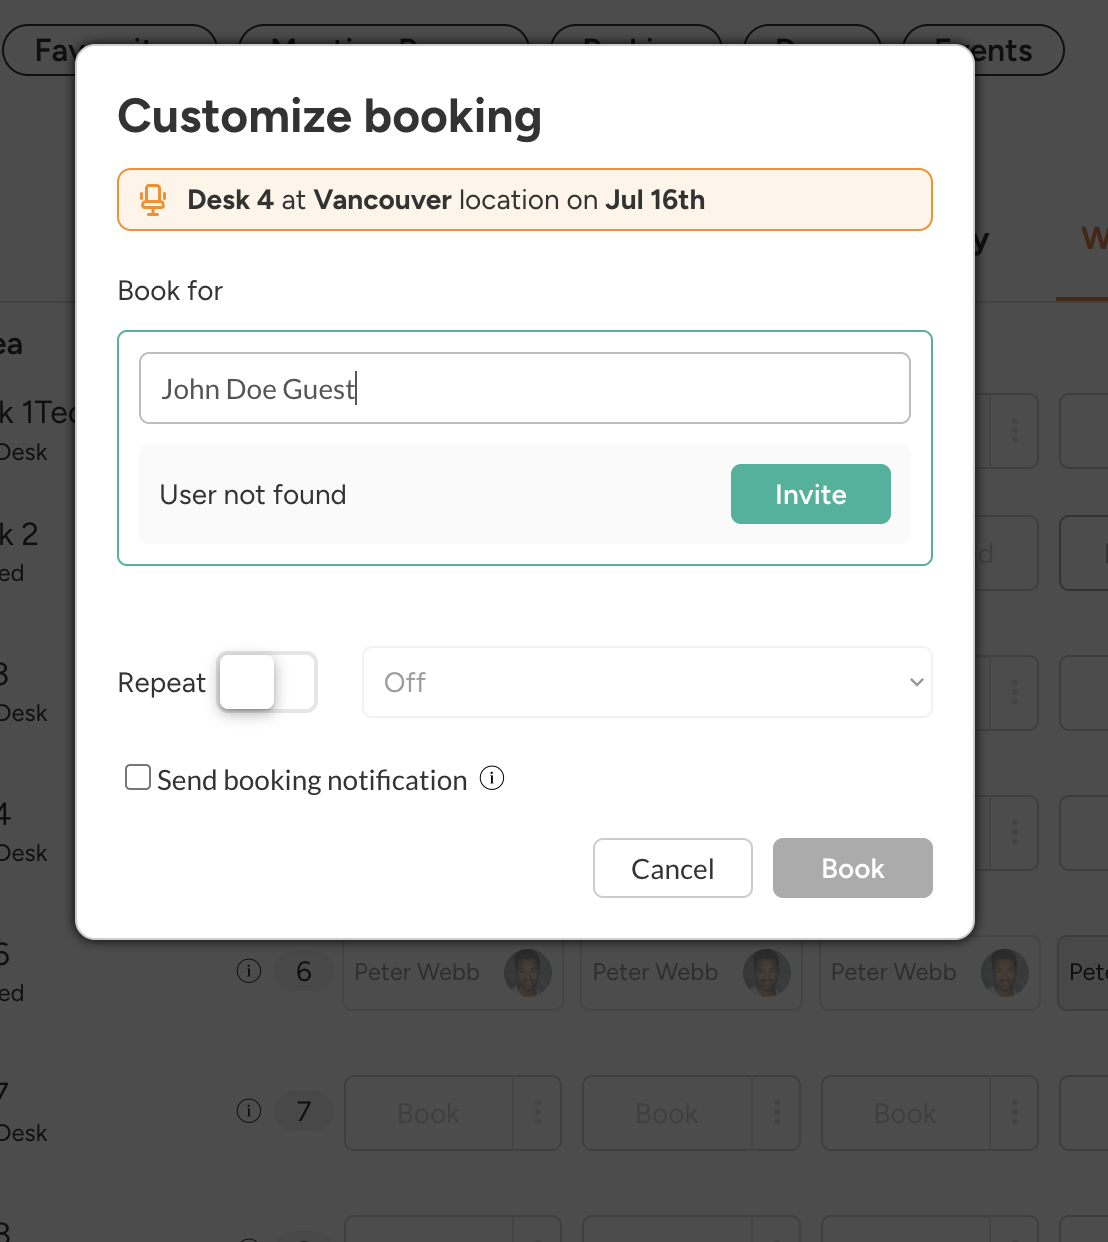Click the first Peter Webb avatar in desk 6 row

[x=528, y=973]
